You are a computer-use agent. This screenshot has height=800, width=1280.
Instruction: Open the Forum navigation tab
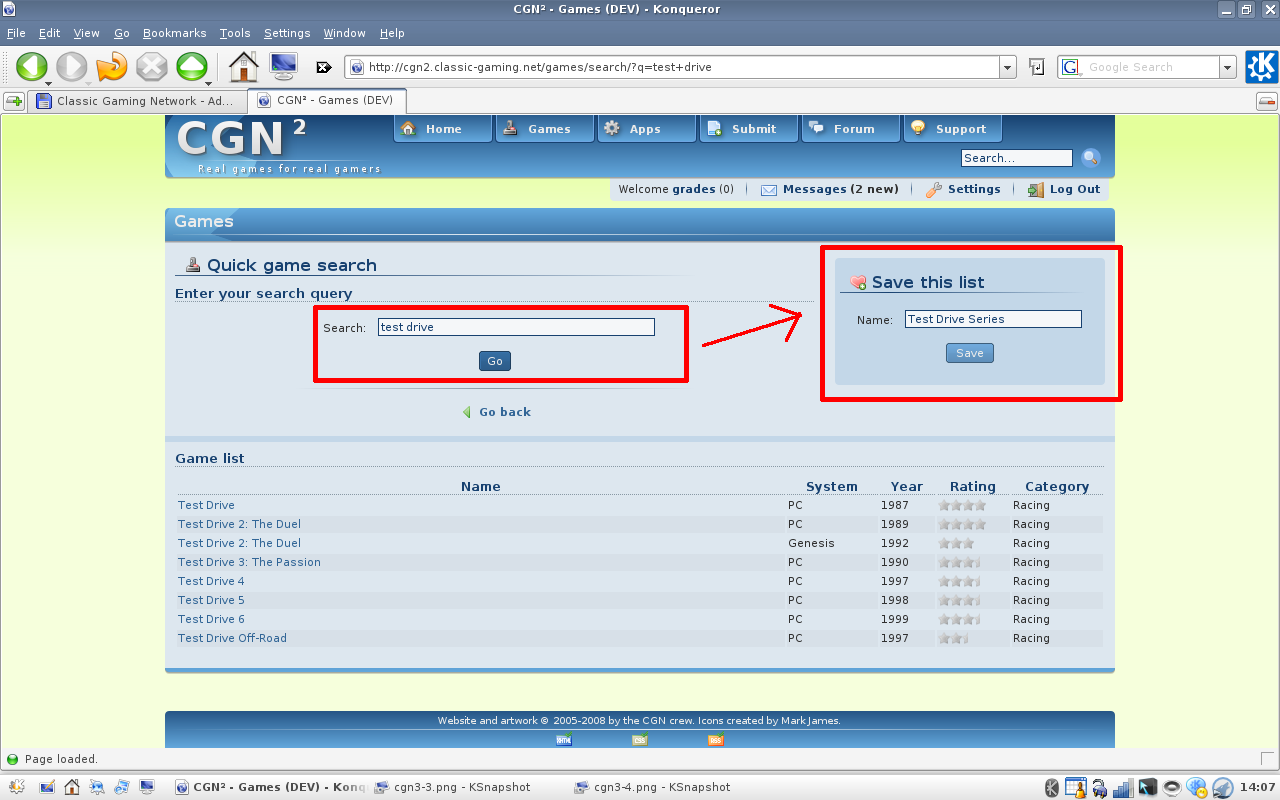pos(850,129)
